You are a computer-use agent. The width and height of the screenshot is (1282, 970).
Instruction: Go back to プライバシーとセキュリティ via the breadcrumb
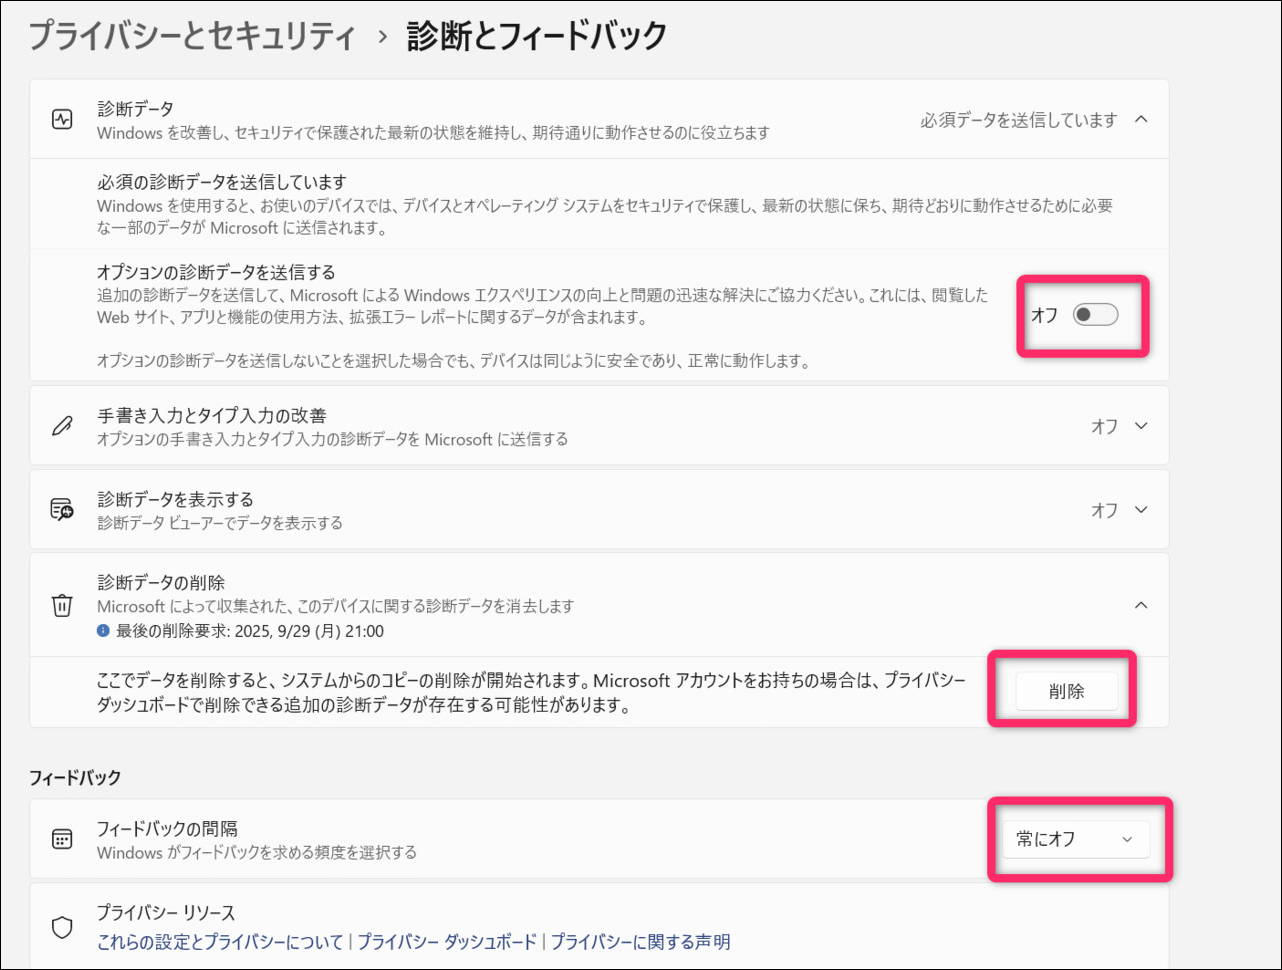tap(192, 37)
